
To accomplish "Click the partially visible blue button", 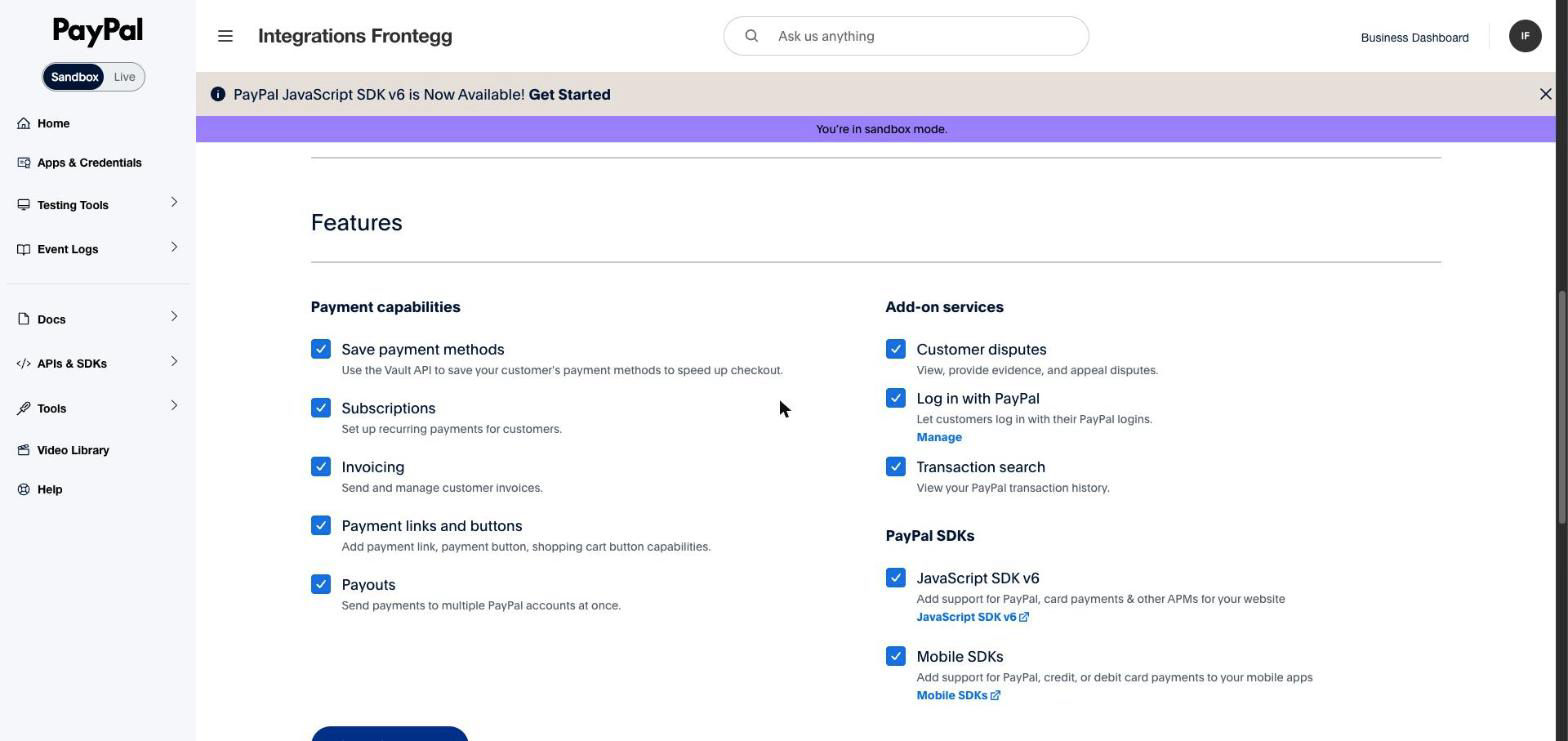I will (x=390, y=734).
